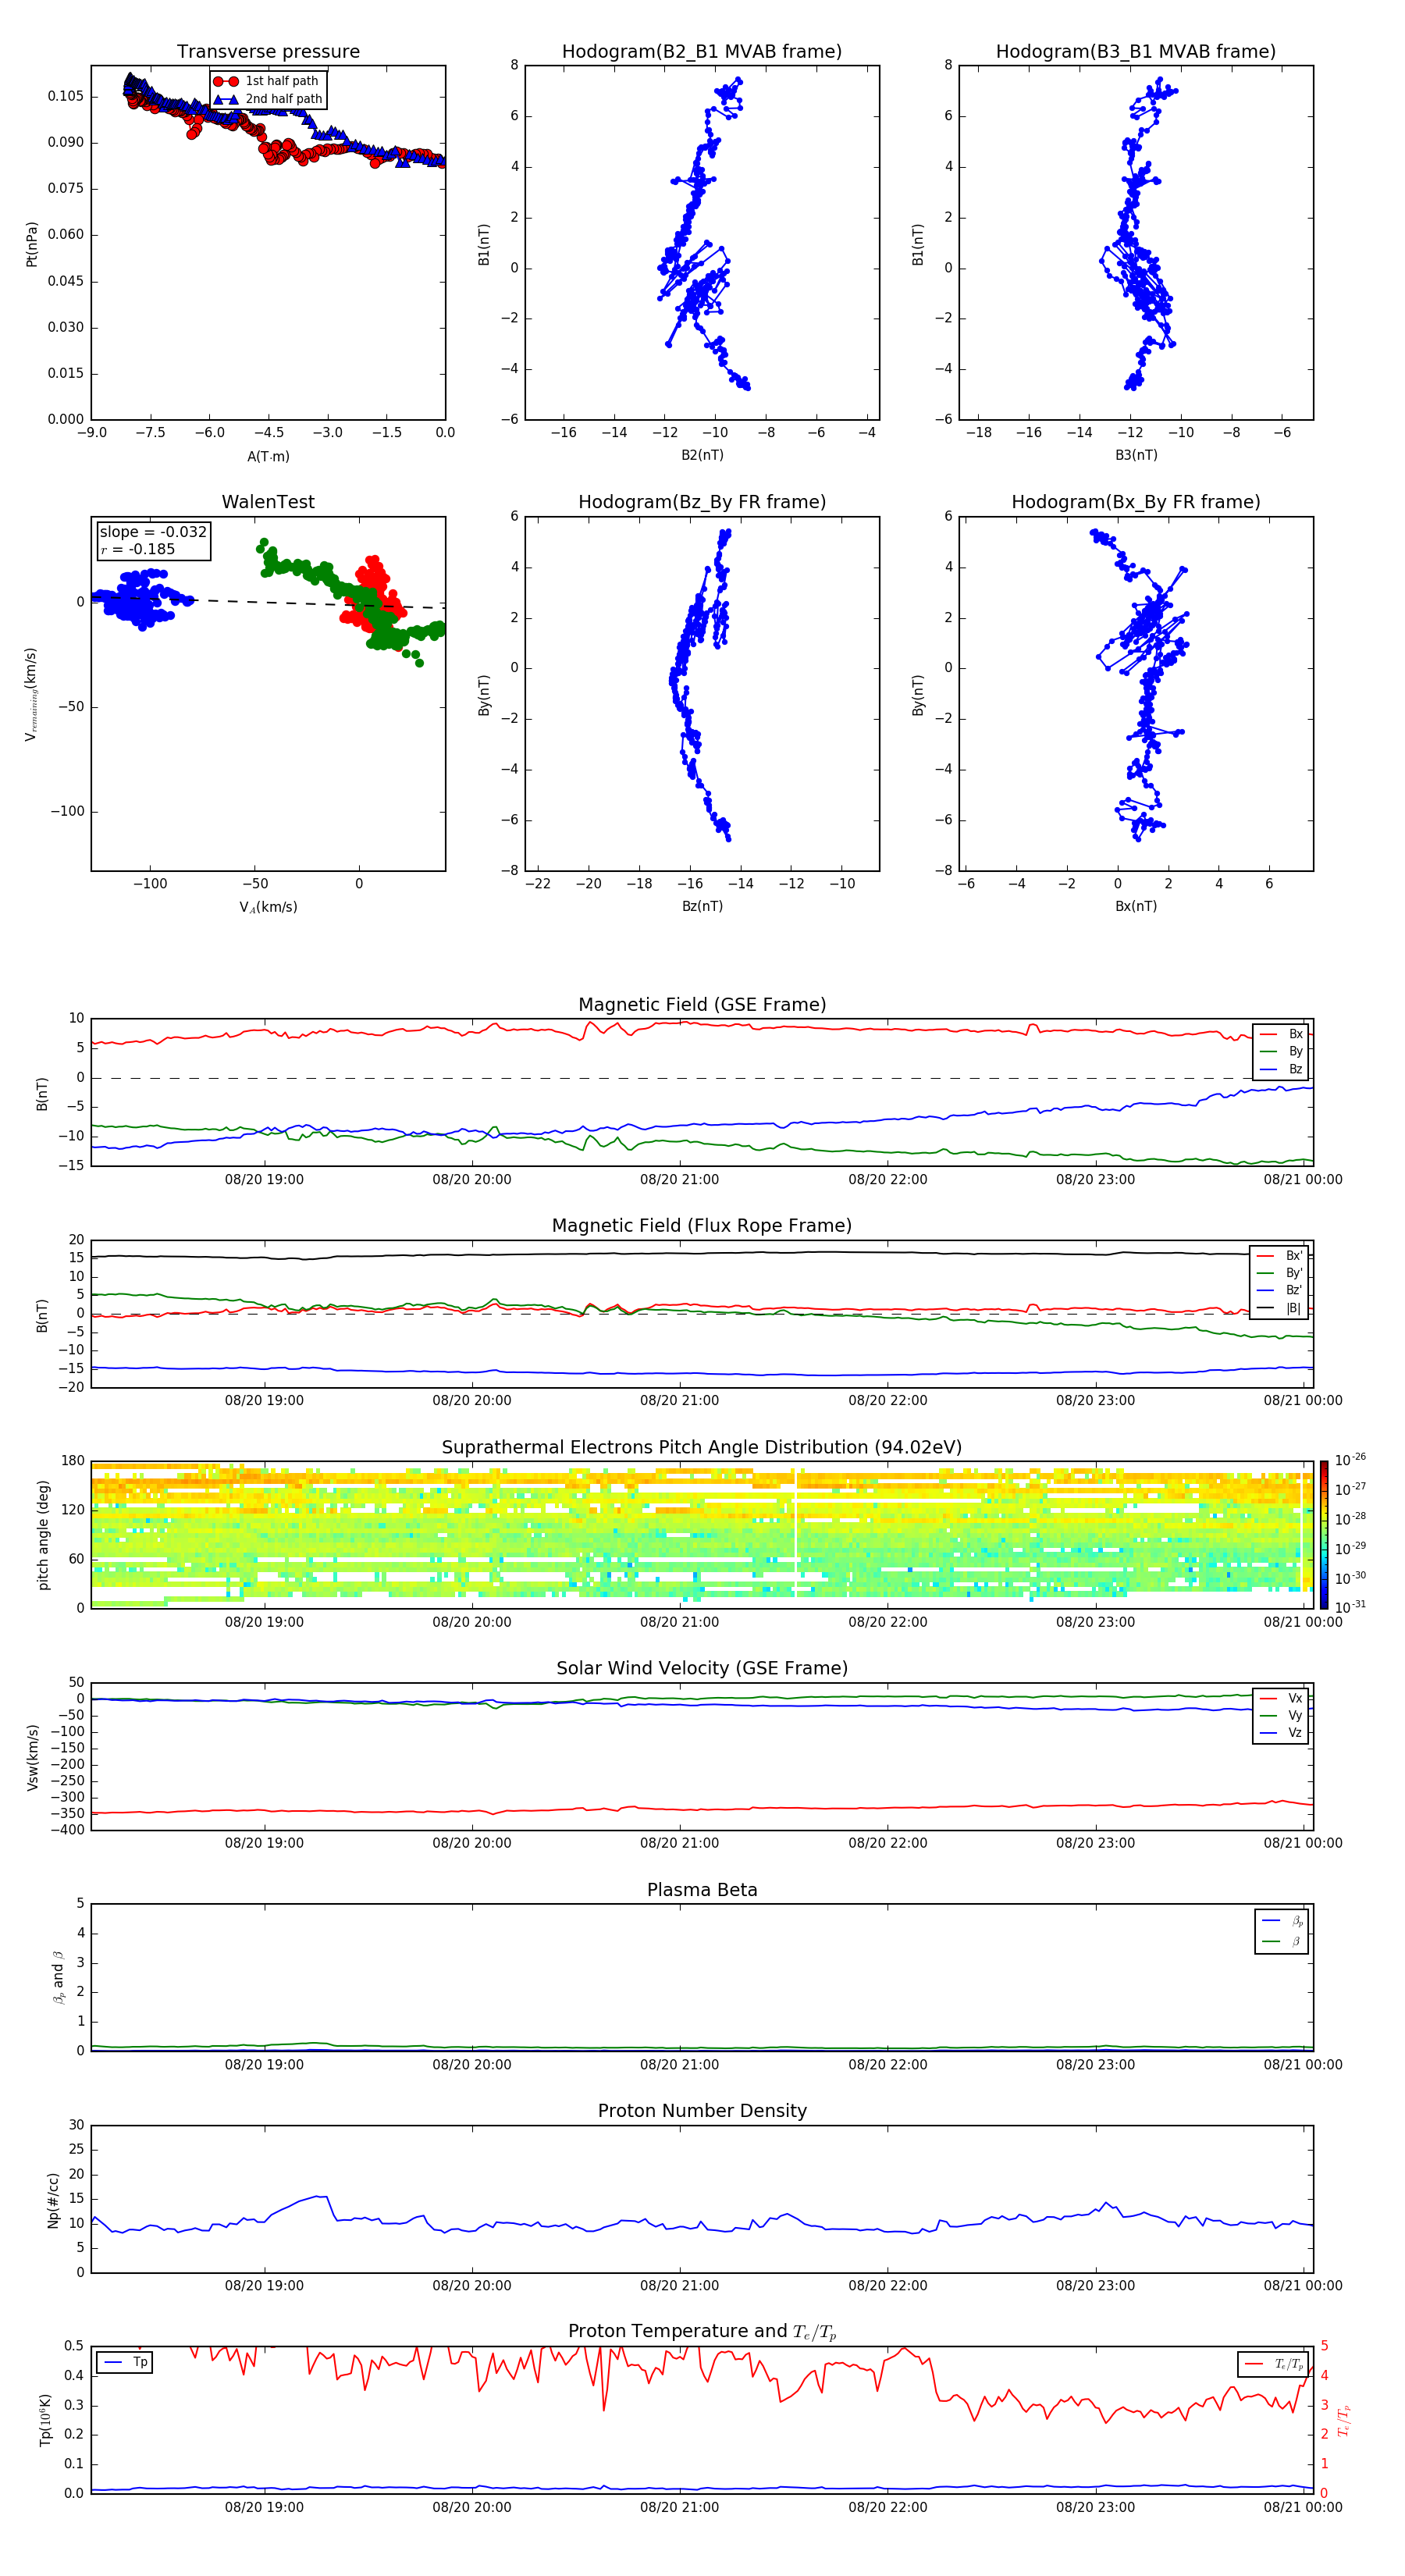Viewport: 1405px width, 2576px height.
Task: Select Vx entry in solar wind legend
Action: pos(1281,1698)
